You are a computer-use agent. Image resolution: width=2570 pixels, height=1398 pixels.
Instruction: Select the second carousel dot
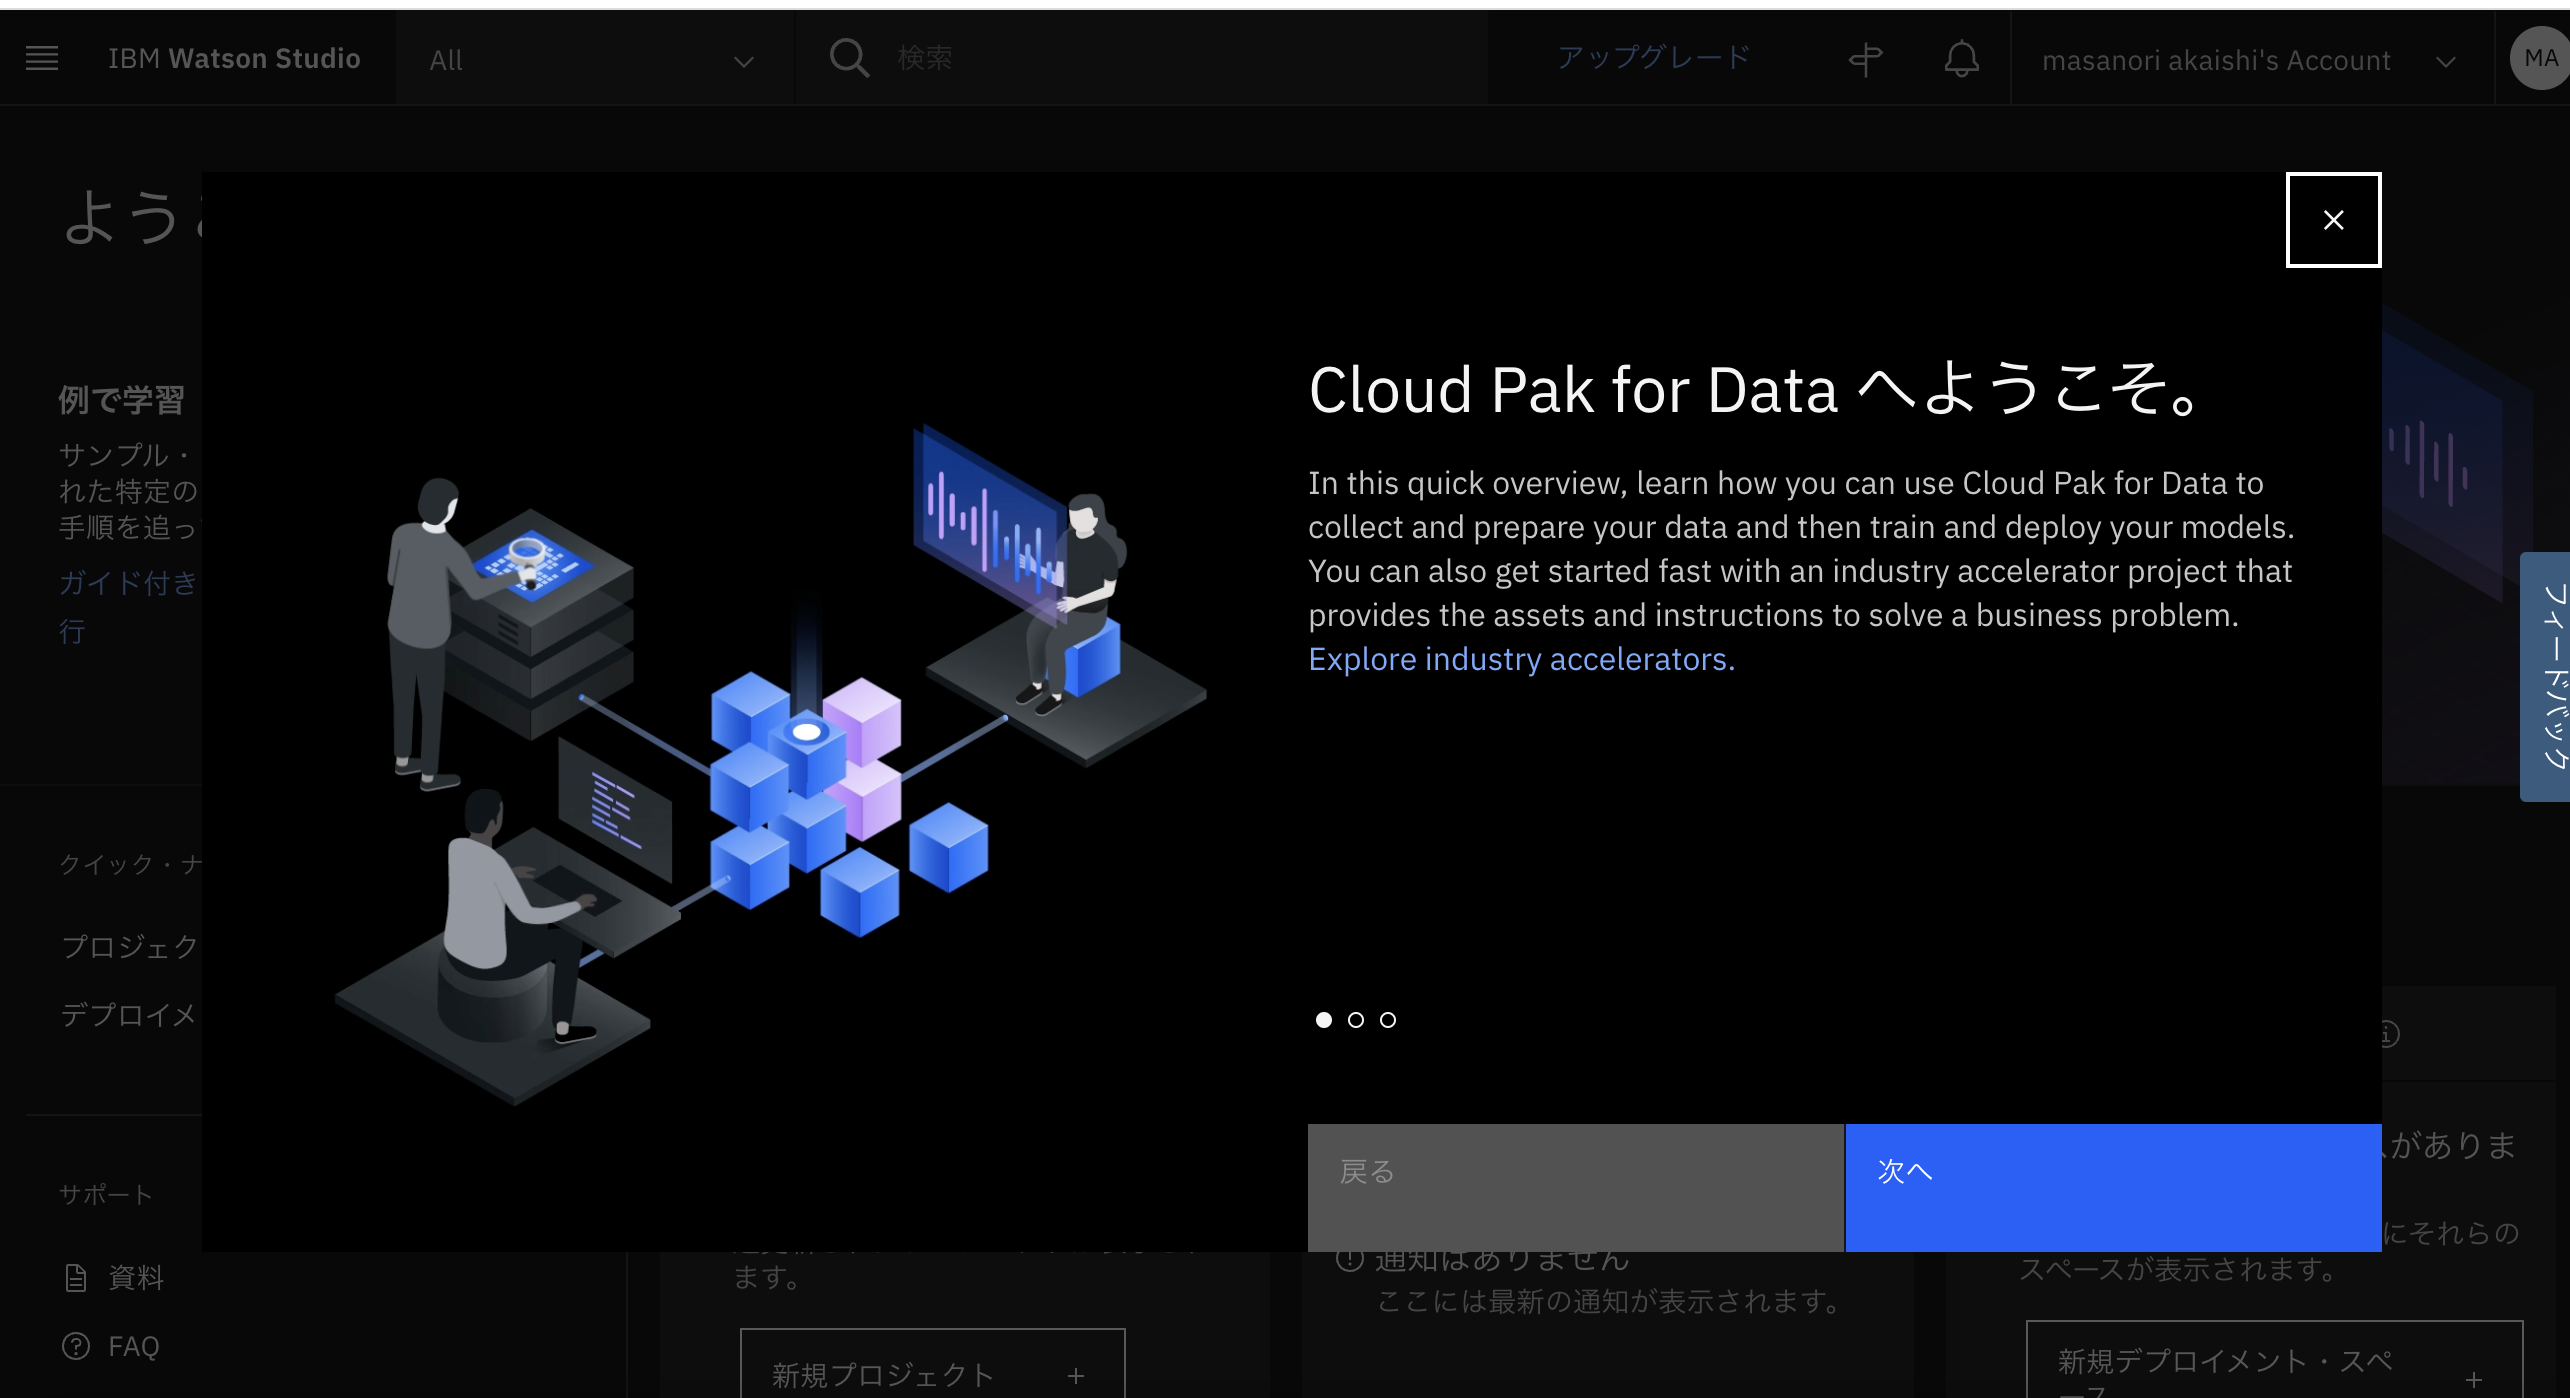click(1356, 1020)
